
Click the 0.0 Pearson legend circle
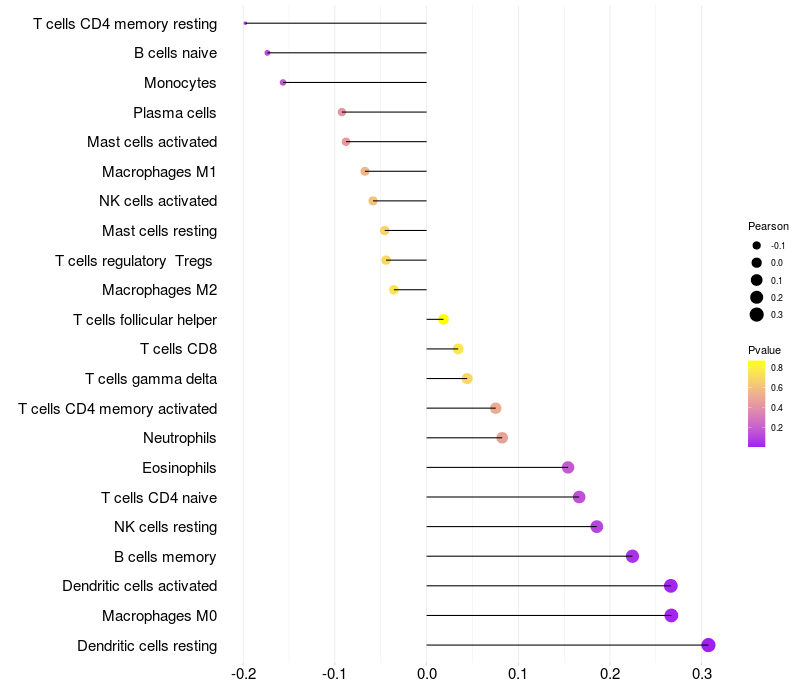[x=757, y=262]
